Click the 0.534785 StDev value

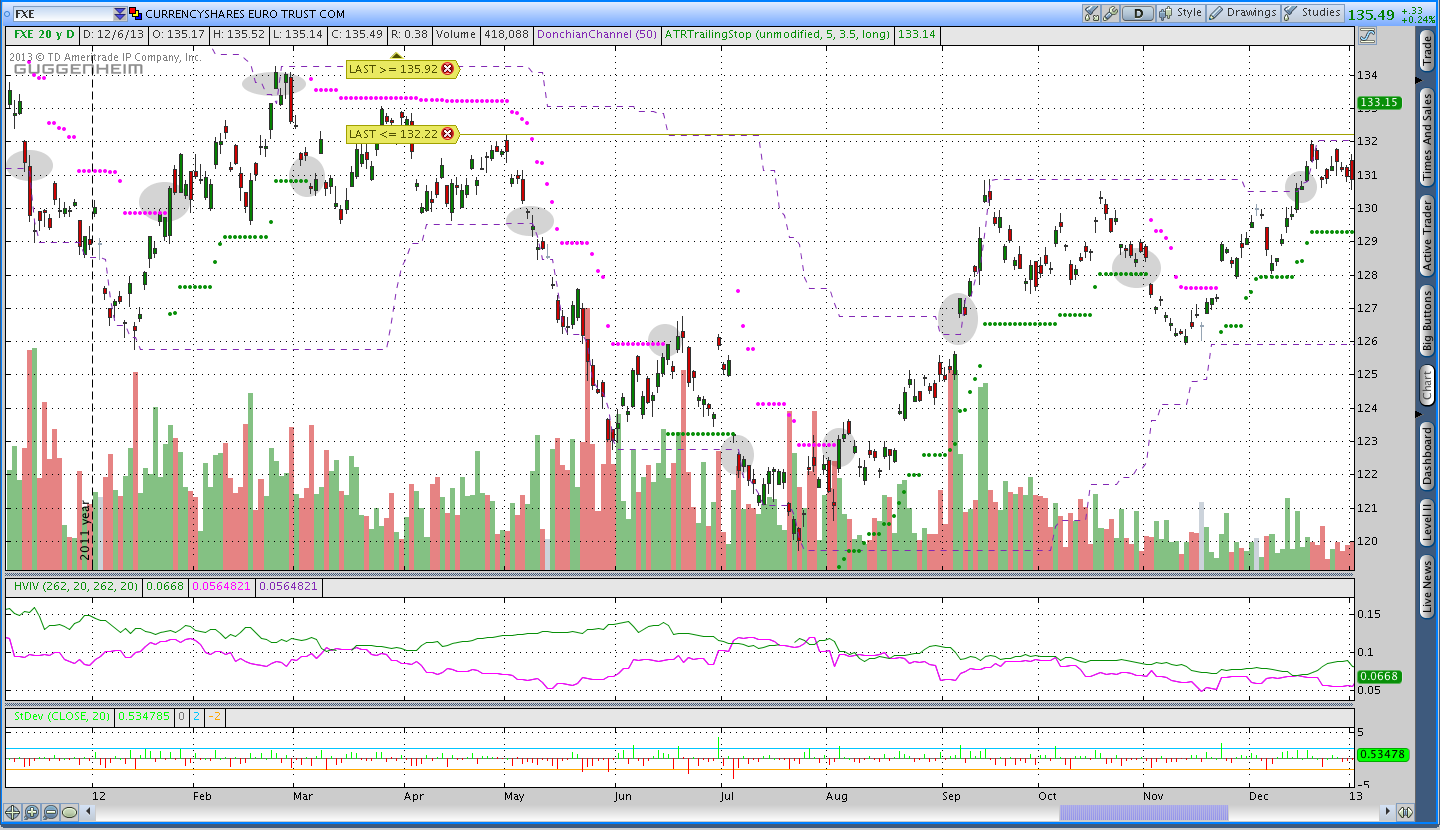145,716
